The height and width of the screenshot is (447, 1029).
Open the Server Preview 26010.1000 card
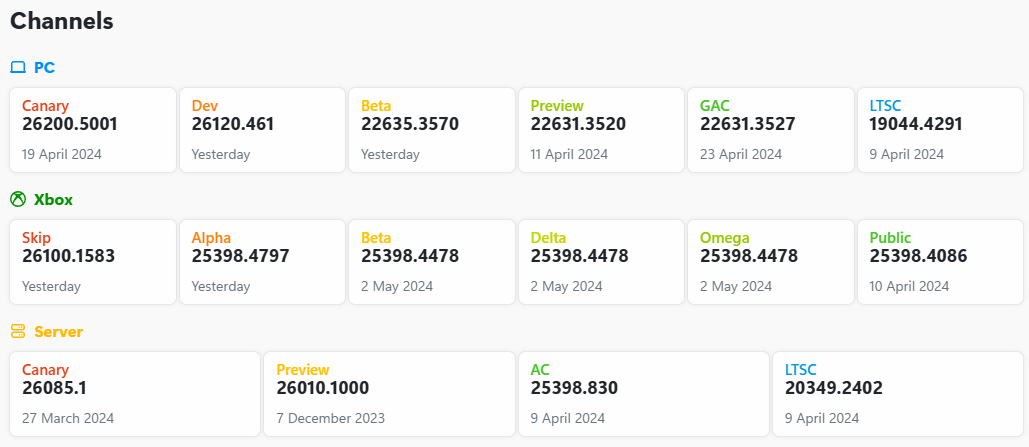pos(390,394)
